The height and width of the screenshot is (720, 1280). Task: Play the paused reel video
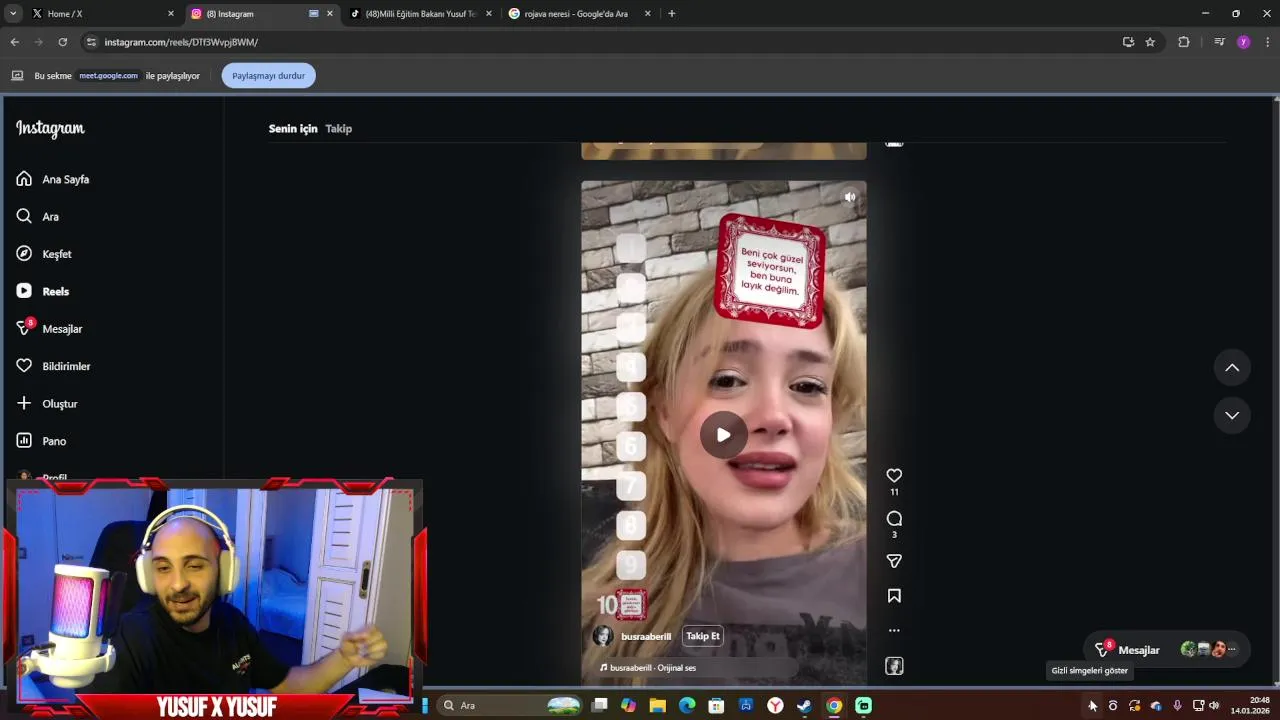pos(723,435)
